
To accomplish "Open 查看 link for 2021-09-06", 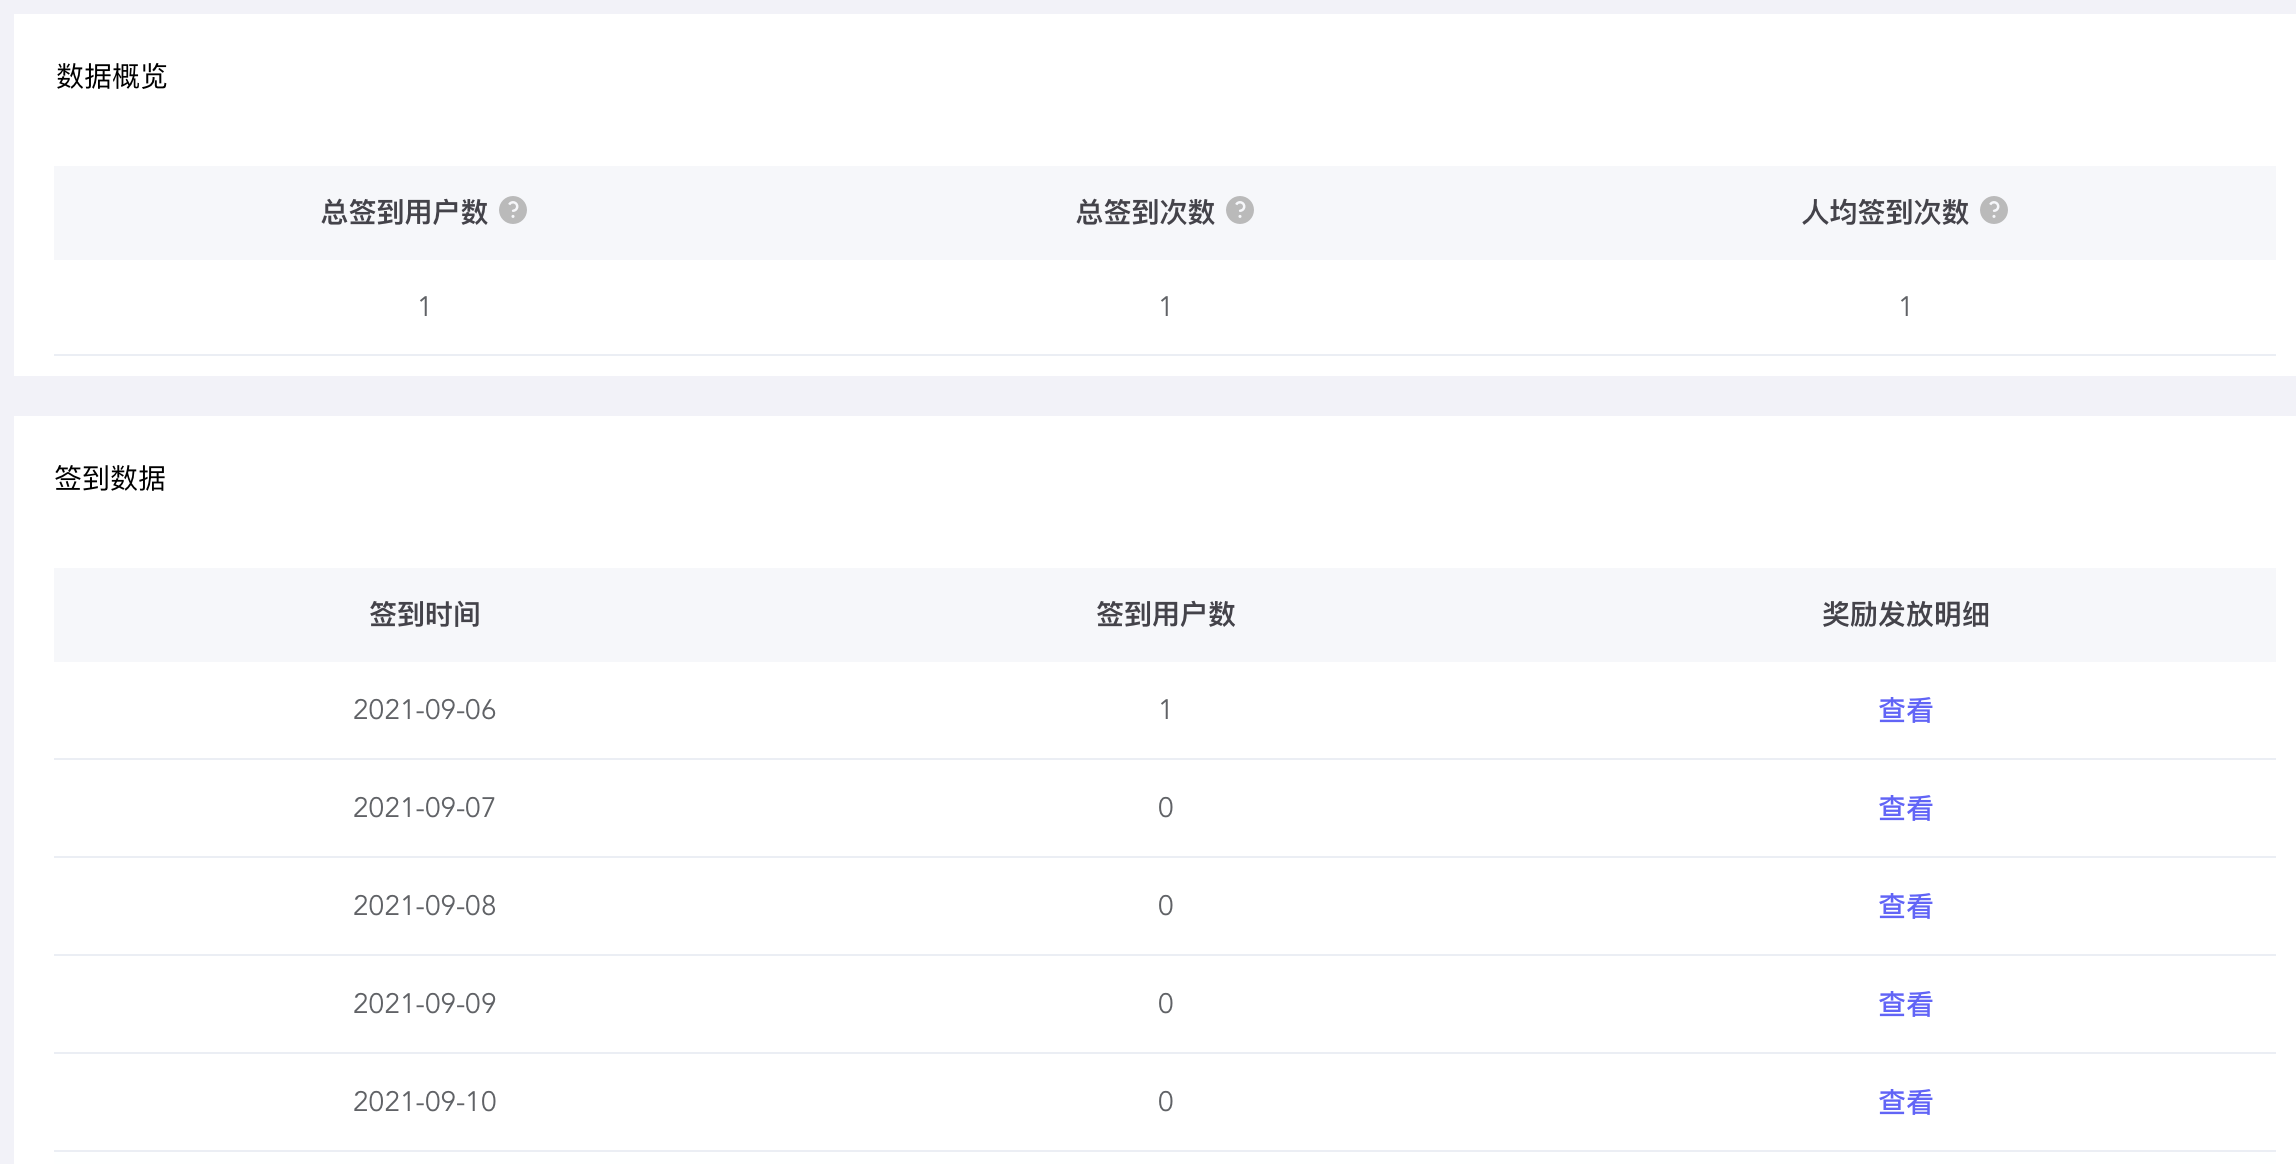I will click(x=1905, y=710).
